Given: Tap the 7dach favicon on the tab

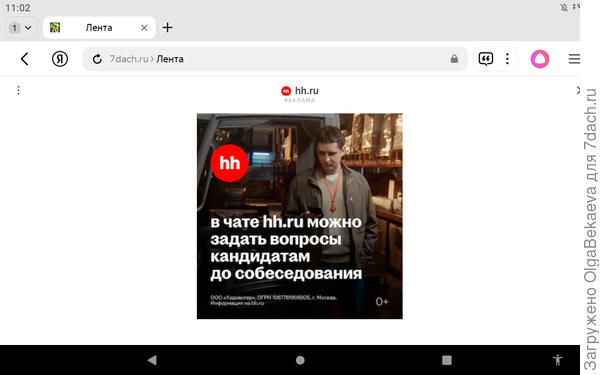Looking at the screenshot, I should coord(55,28).
